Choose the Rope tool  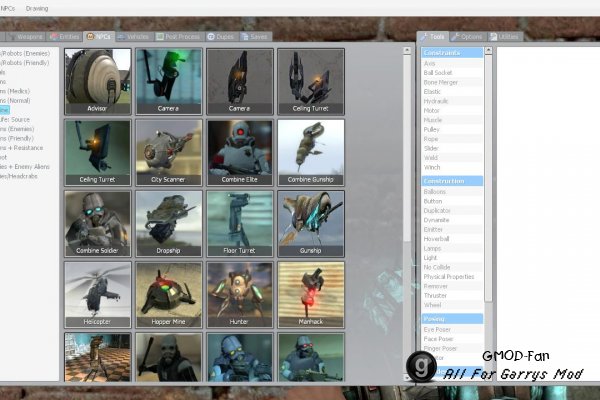[x=452, y=139]
